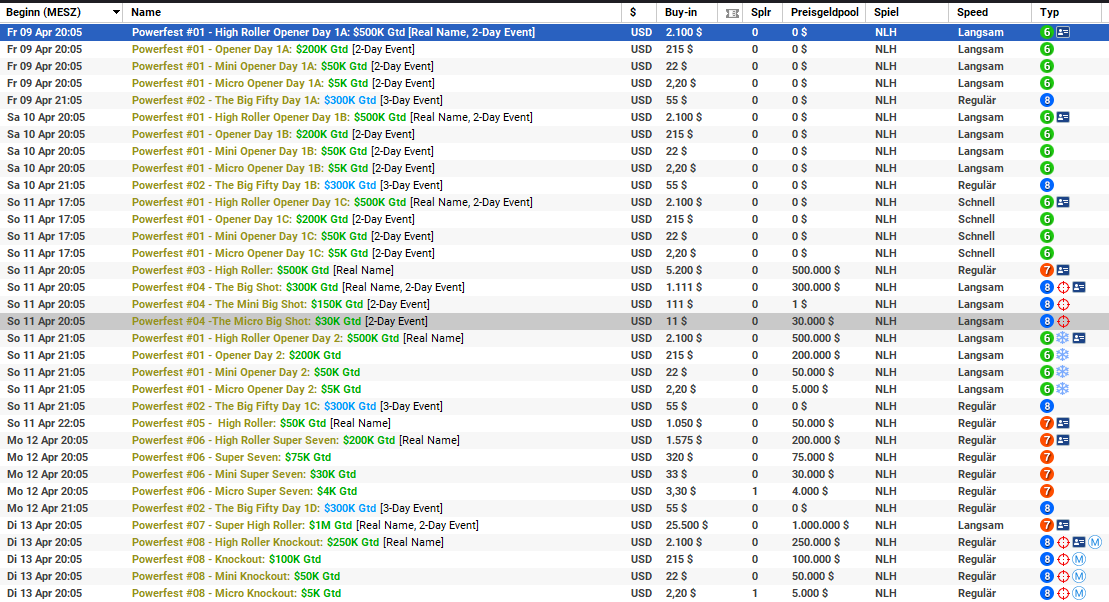This screenshot has height=602, width=1109.
Task: Sort by the Splr column header
Action: (x=761, y=13)
